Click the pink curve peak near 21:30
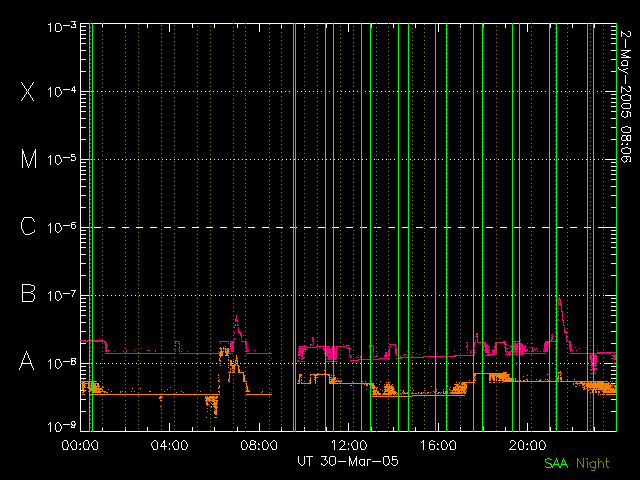The height and width of the screenshot is (480, 640). [559, 300]
